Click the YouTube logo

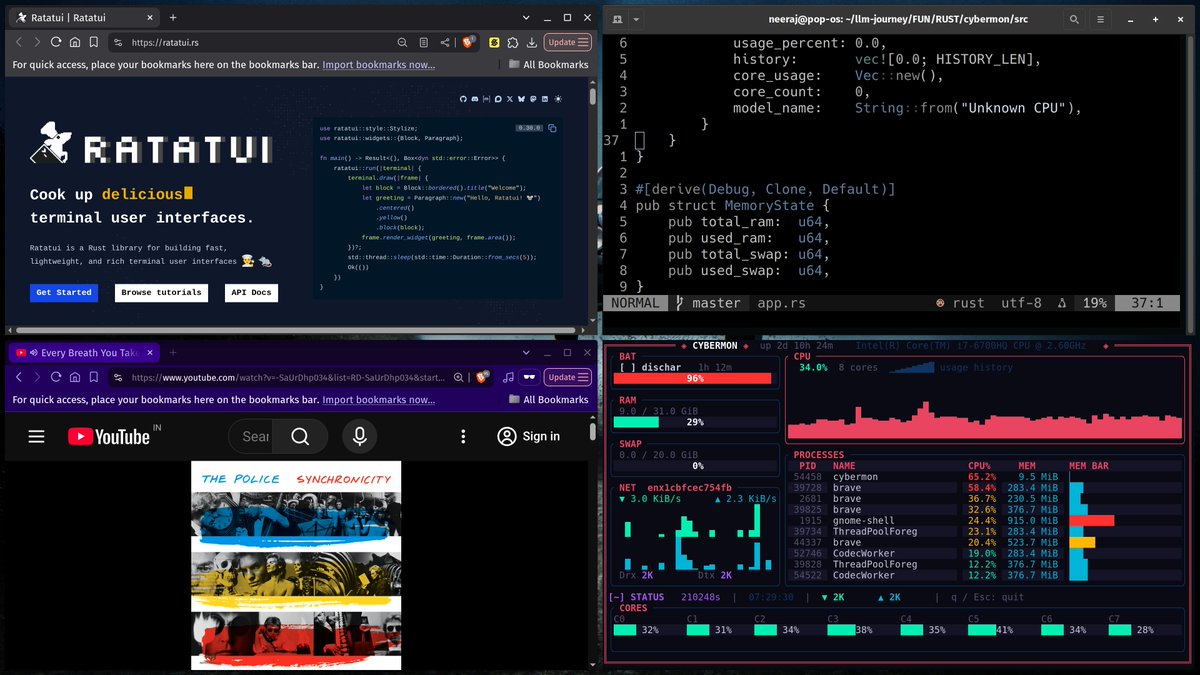(109, 436)
